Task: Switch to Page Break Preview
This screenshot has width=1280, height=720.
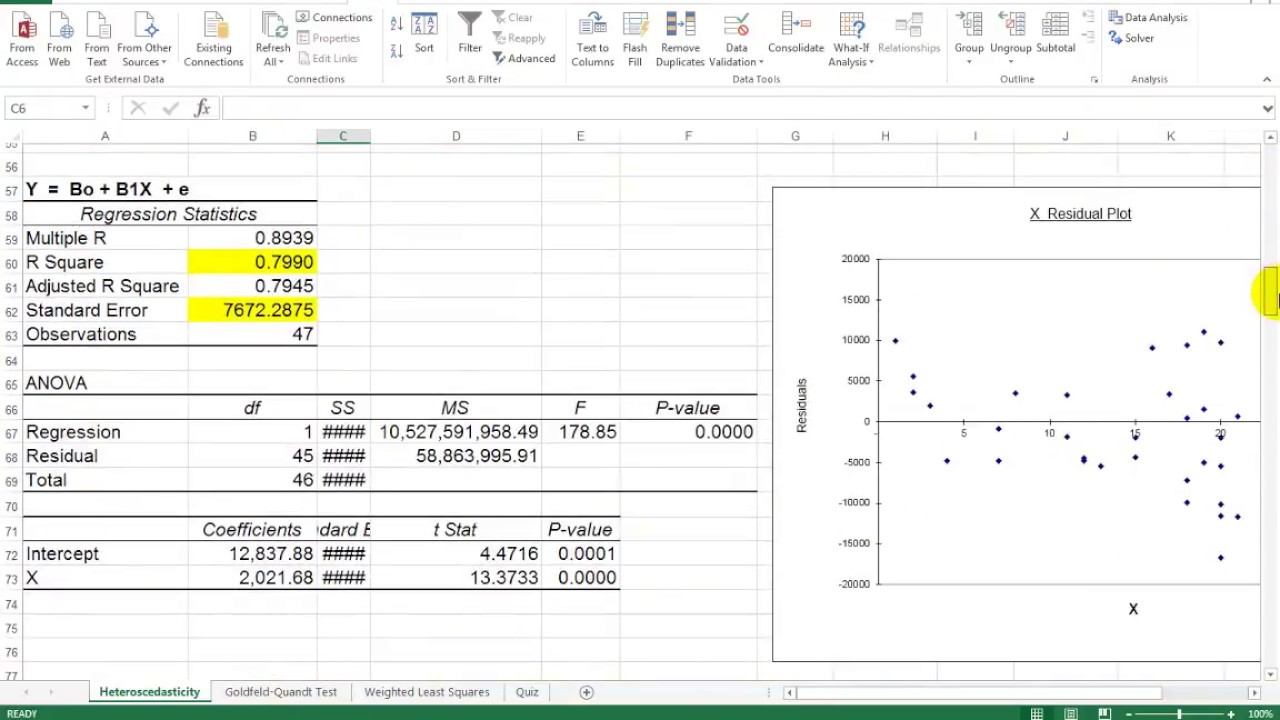Action: (x=1104, y=714)
